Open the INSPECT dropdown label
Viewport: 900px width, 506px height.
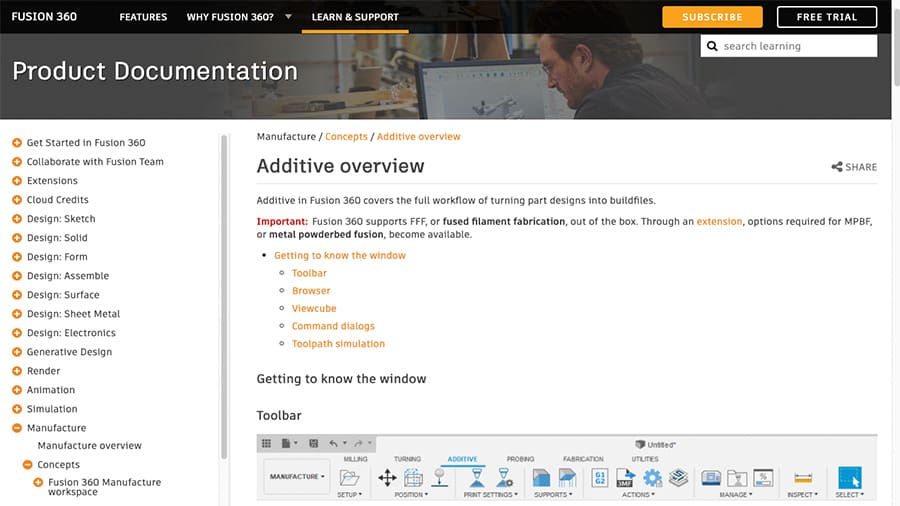pyautogui.click(x=802, y=495)
